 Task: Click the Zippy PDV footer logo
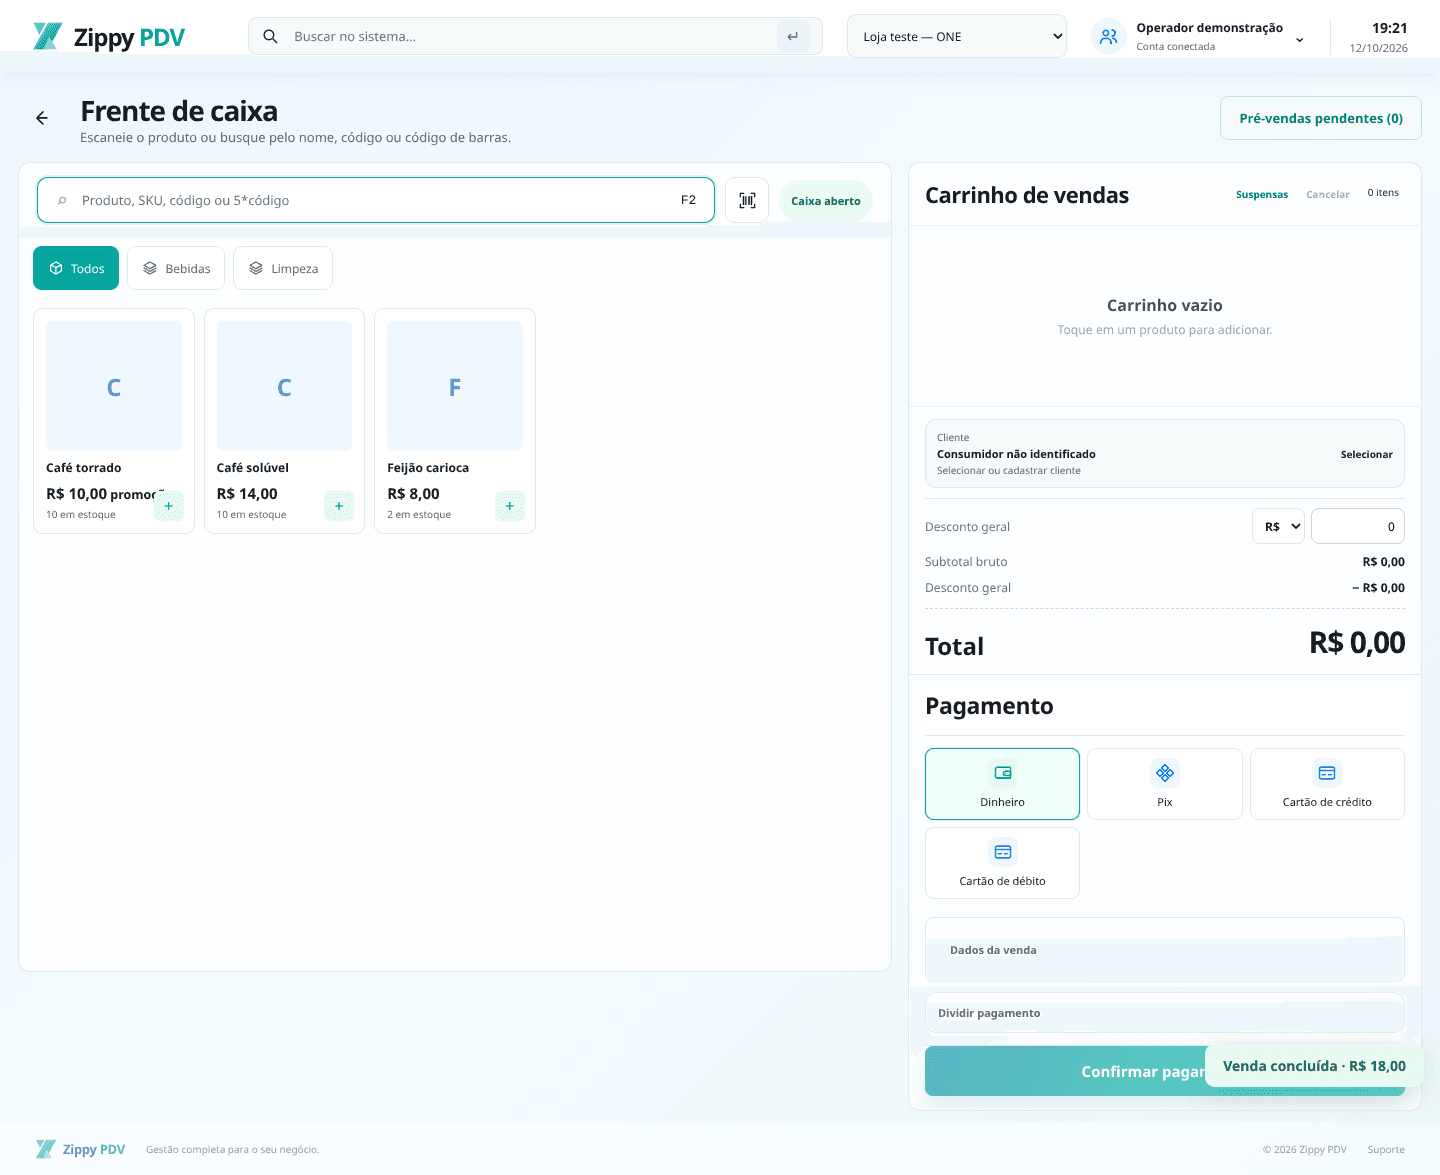click(x=80, y=1149)
